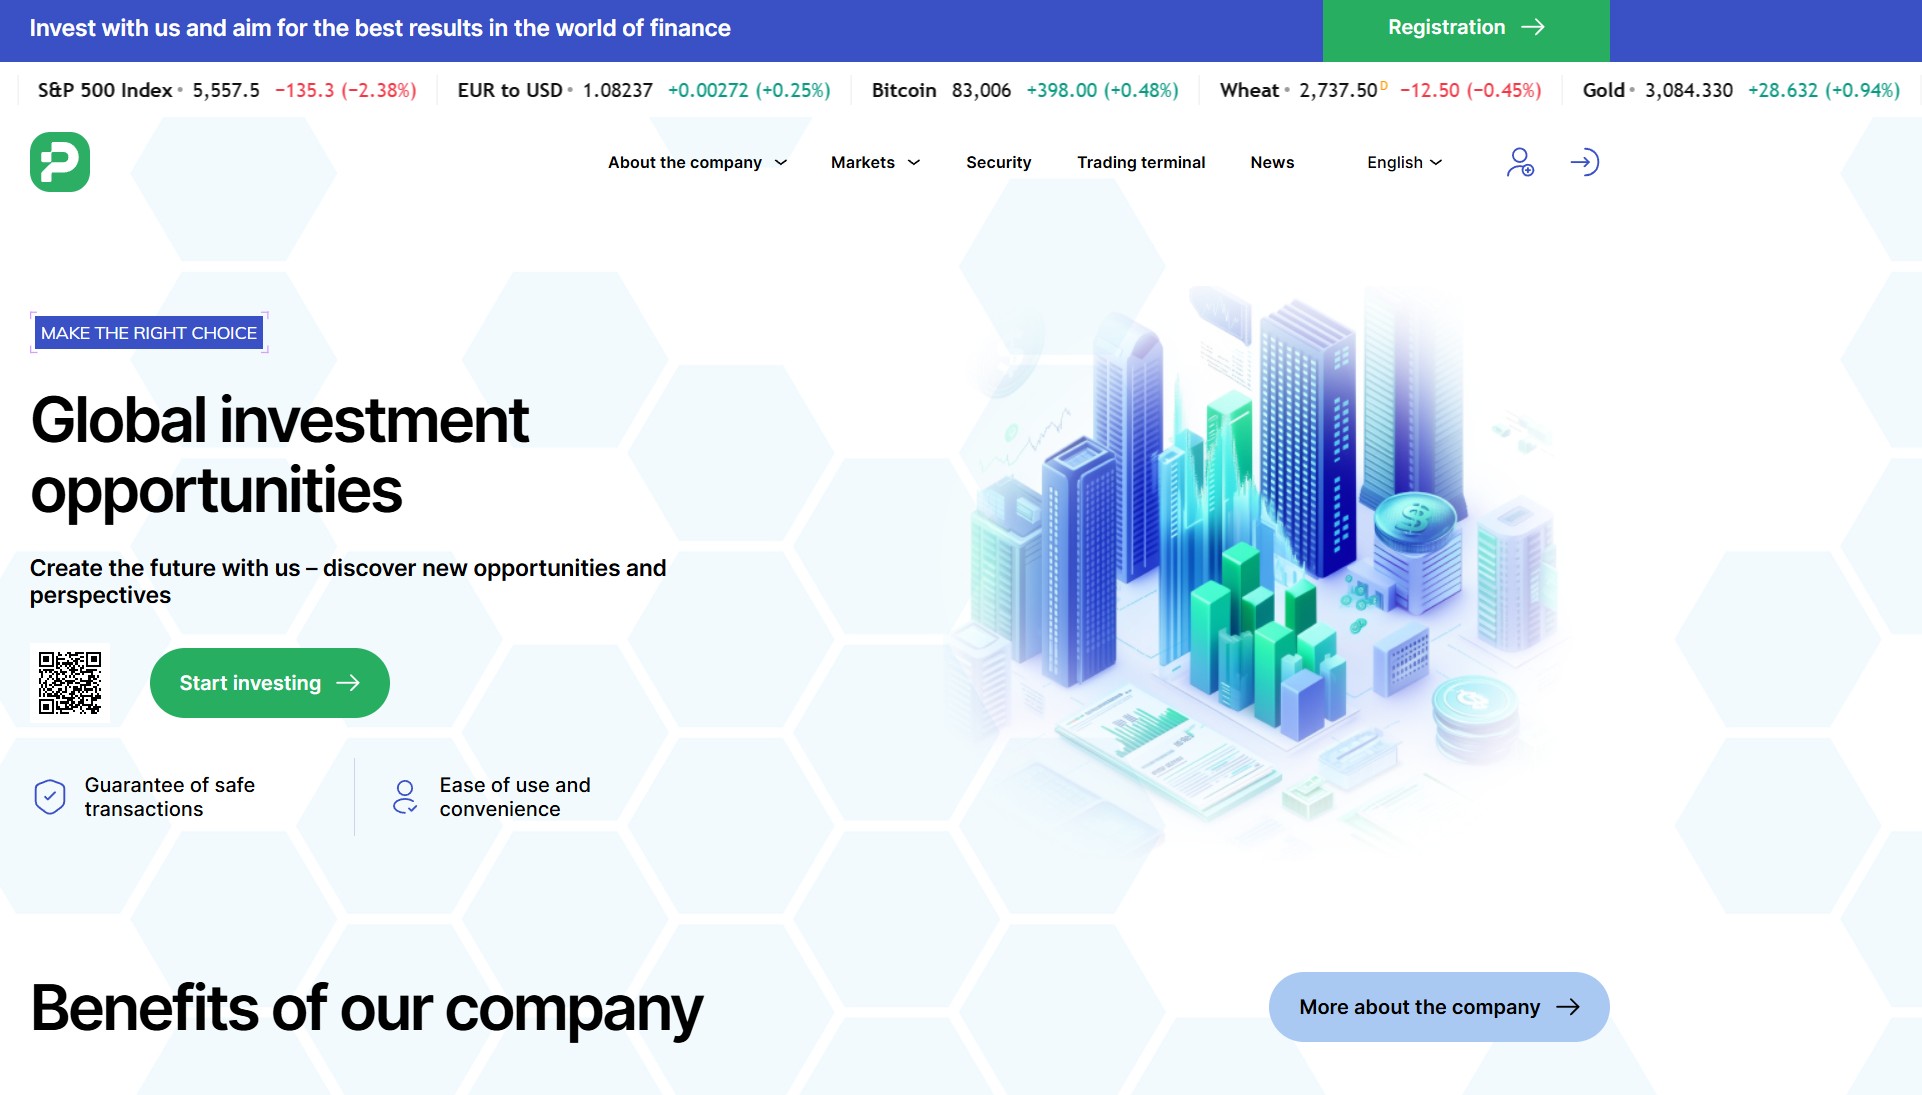Viewport: 1922px width, 1095px height.
Task: Open the Security menu item
Action: pyautogui.click(x=998, y=163)
